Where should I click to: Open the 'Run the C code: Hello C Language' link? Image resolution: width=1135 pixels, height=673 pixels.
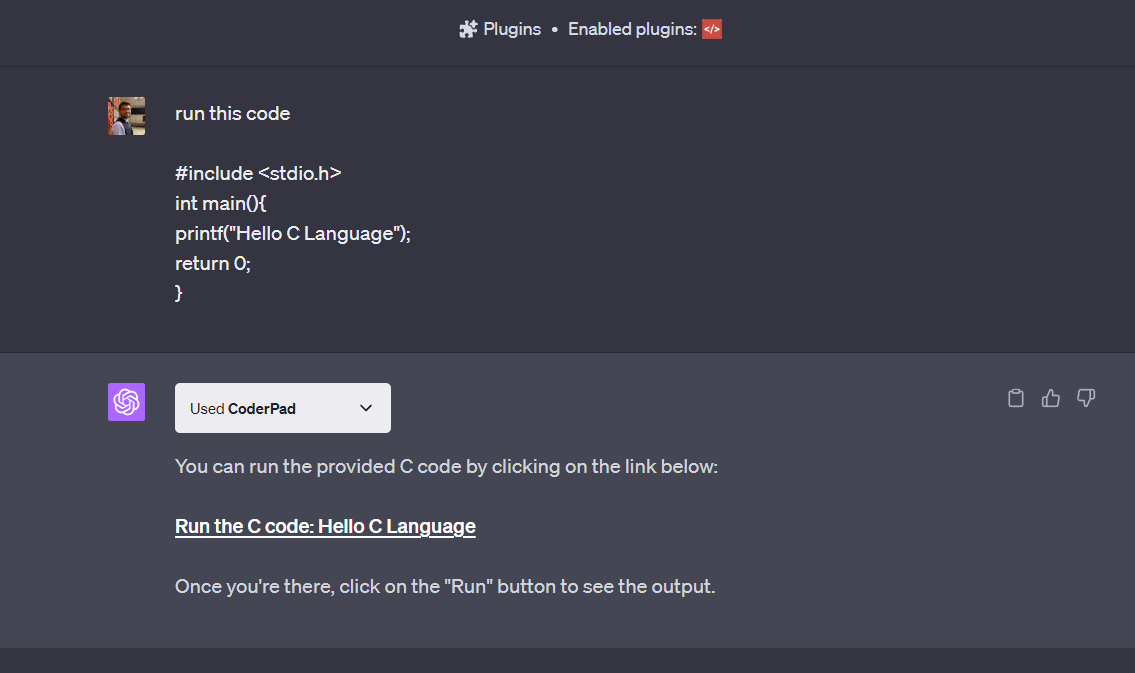(325, 526)
